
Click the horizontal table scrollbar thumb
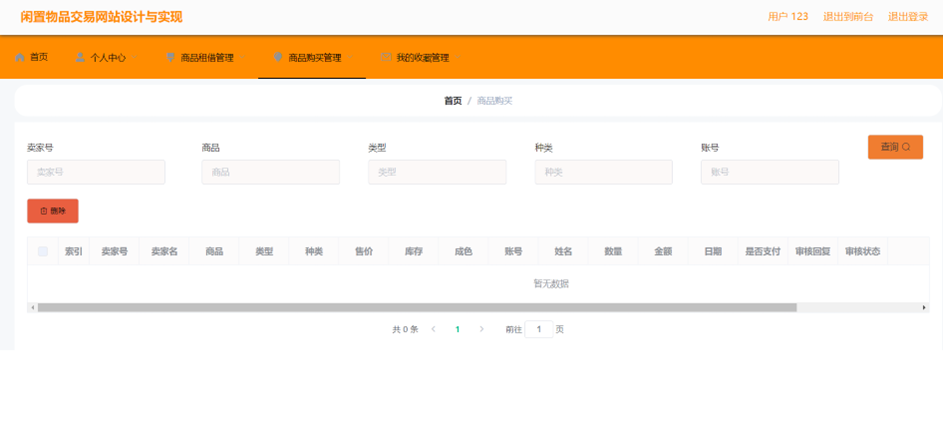[x=417, y=307]
